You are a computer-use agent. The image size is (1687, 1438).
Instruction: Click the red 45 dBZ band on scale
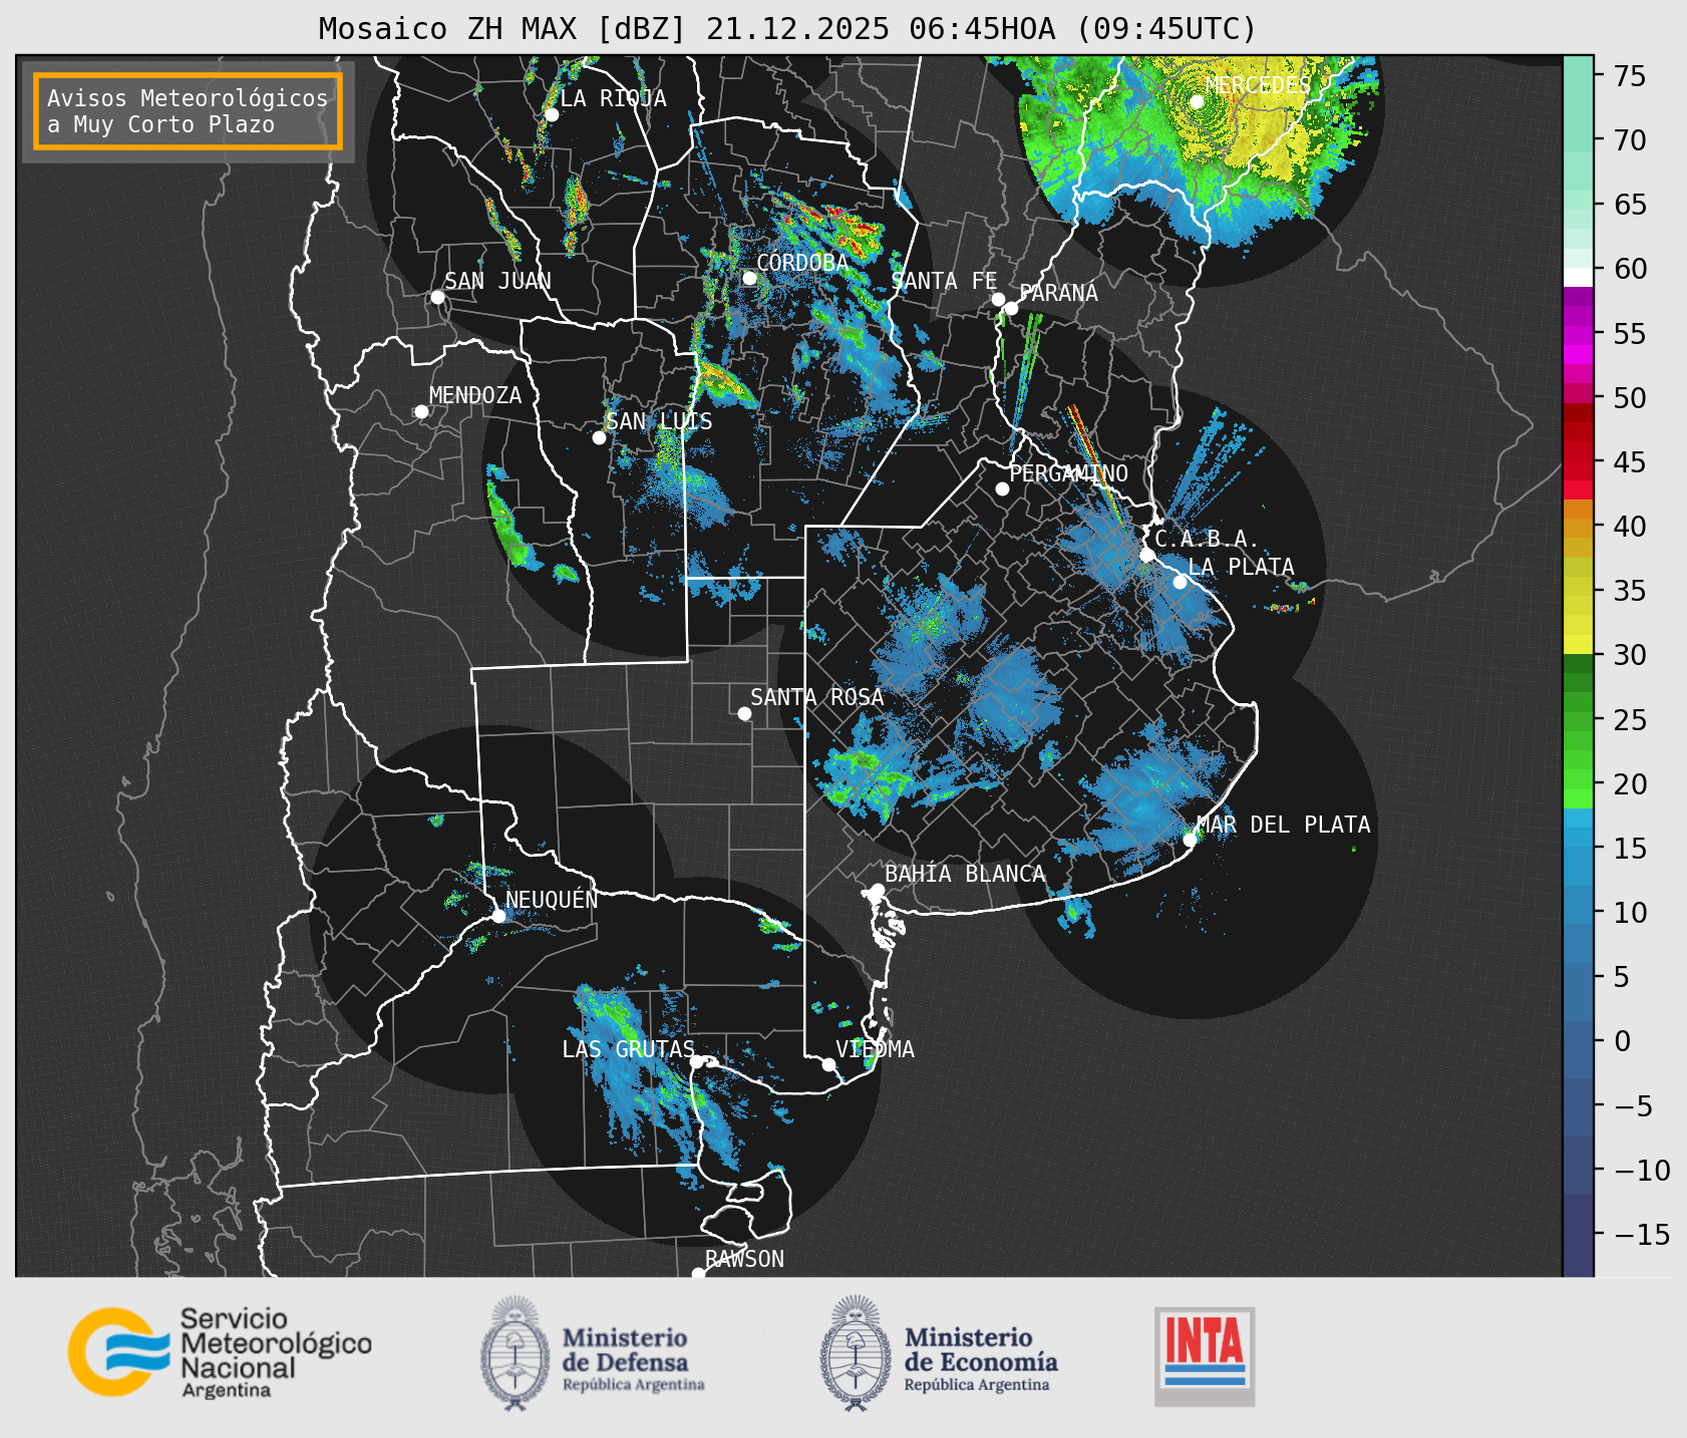[x=1577, y=460]
